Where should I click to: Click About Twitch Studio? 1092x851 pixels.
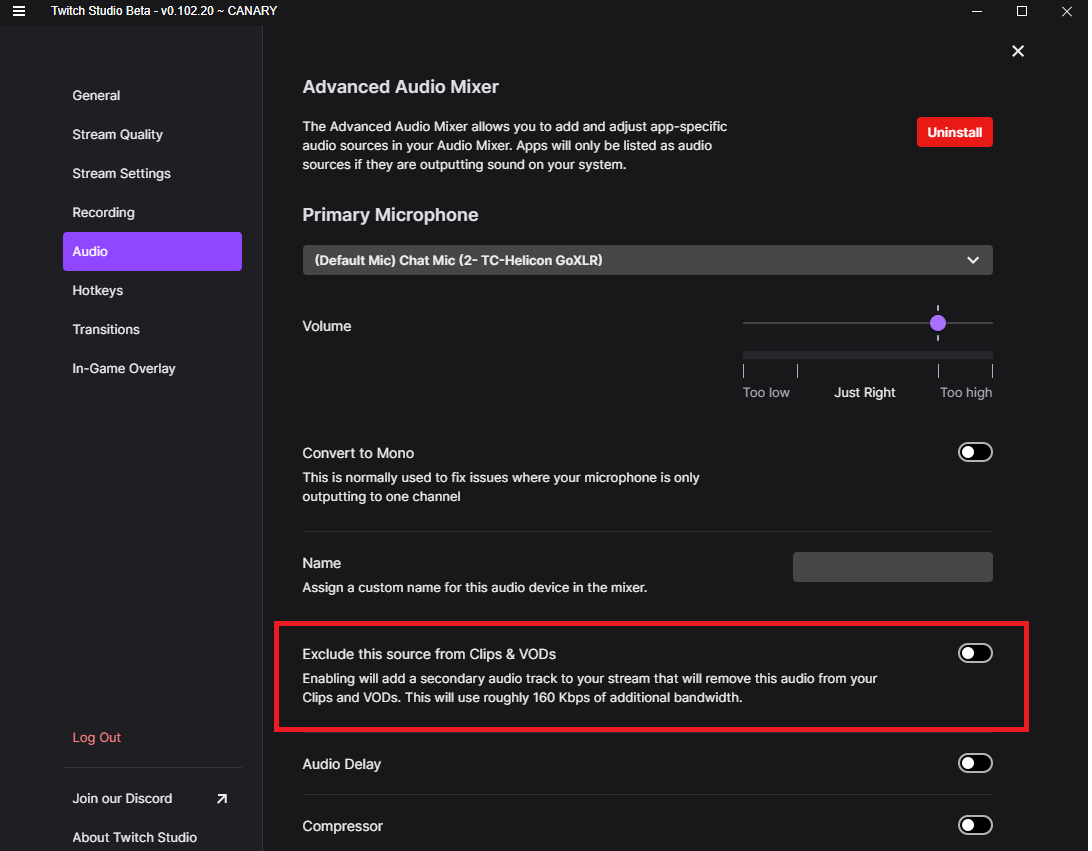click(134, 837)
